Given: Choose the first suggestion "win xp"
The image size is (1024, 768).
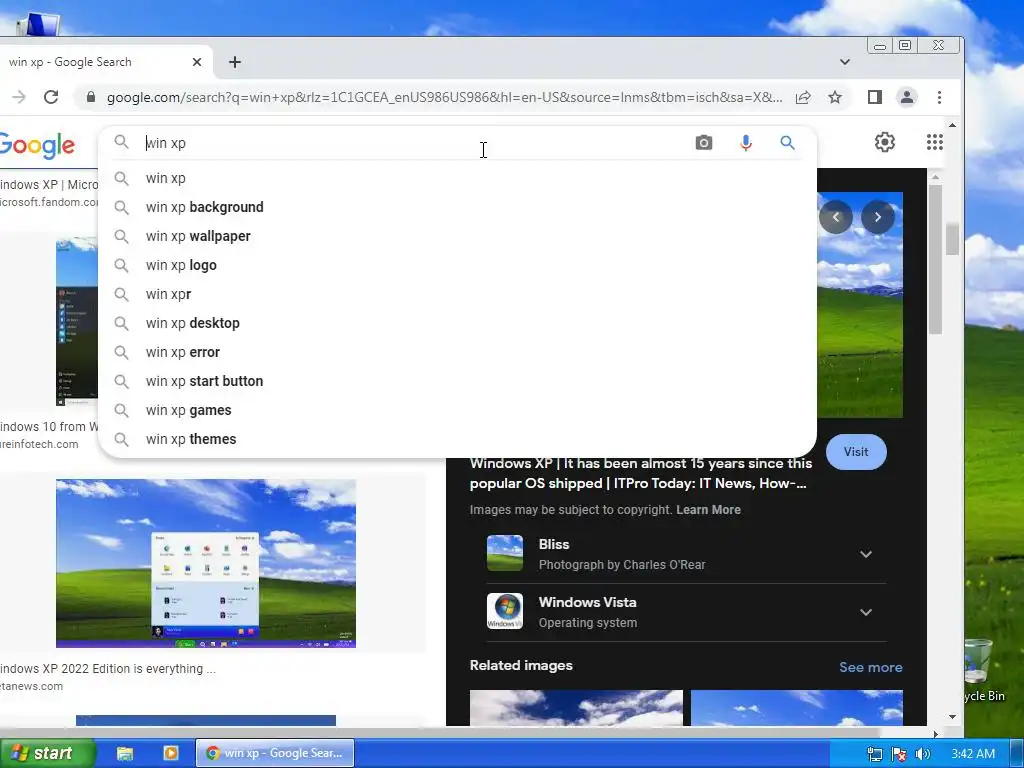Looking at the screenshot, I should tap(457, 178).
